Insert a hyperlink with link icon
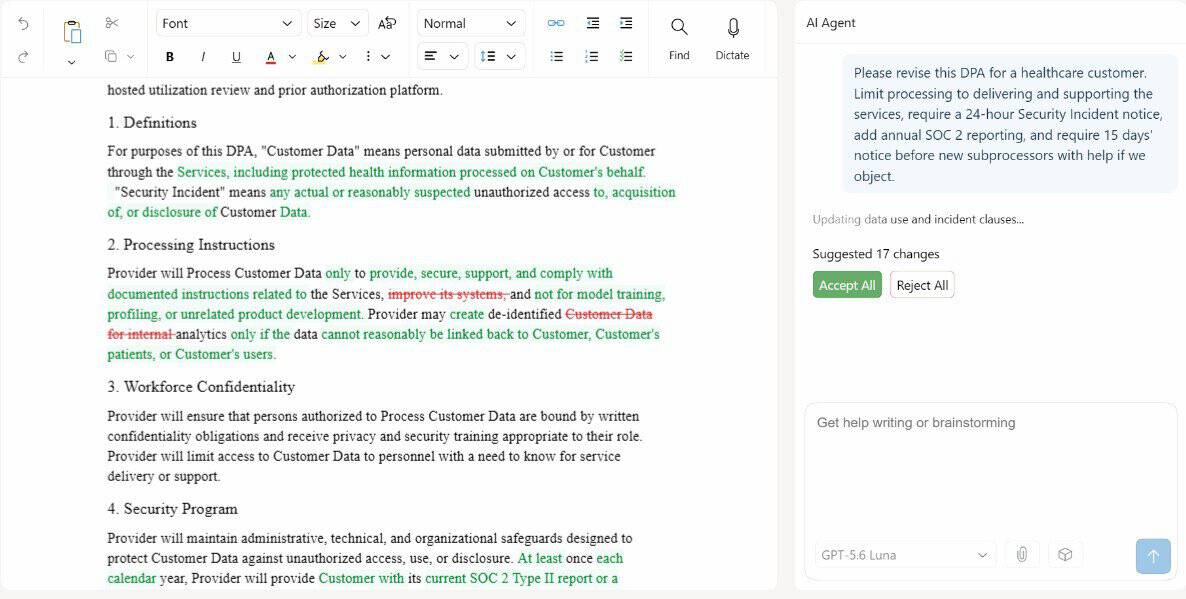This screenshot has width=1186, height=599. (x=556, y=23)
